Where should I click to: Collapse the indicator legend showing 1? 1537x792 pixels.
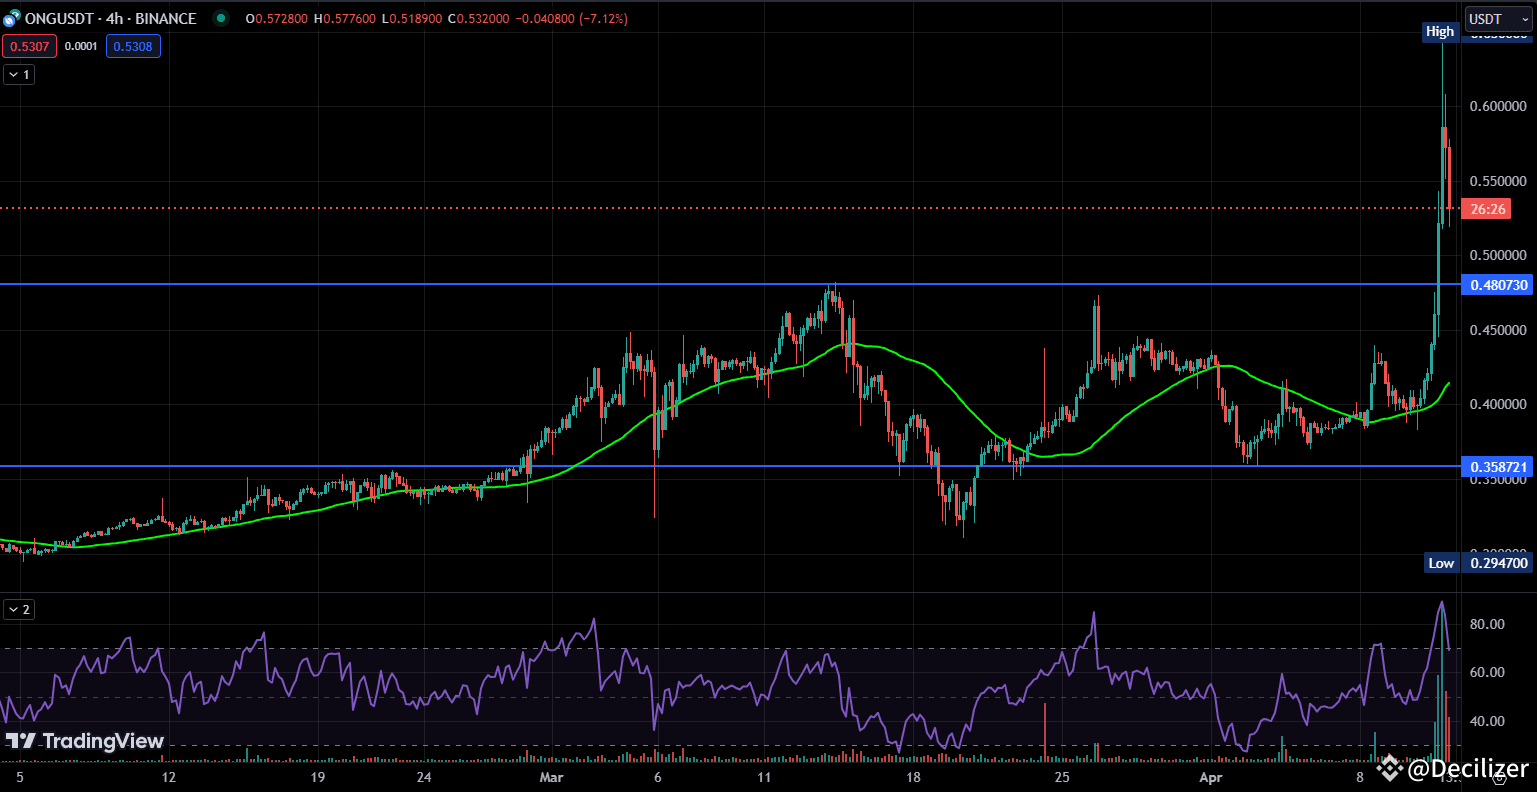tap(19, 74)
